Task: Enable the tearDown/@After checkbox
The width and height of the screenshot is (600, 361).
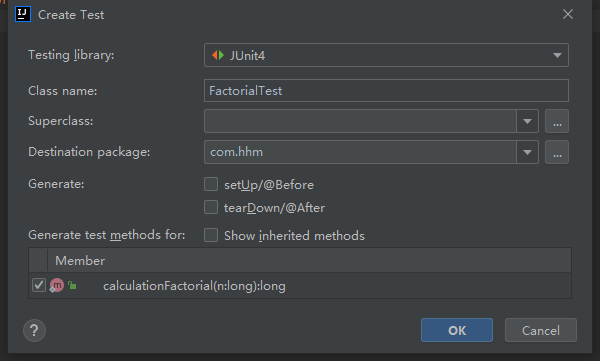Action: point(211,207)
